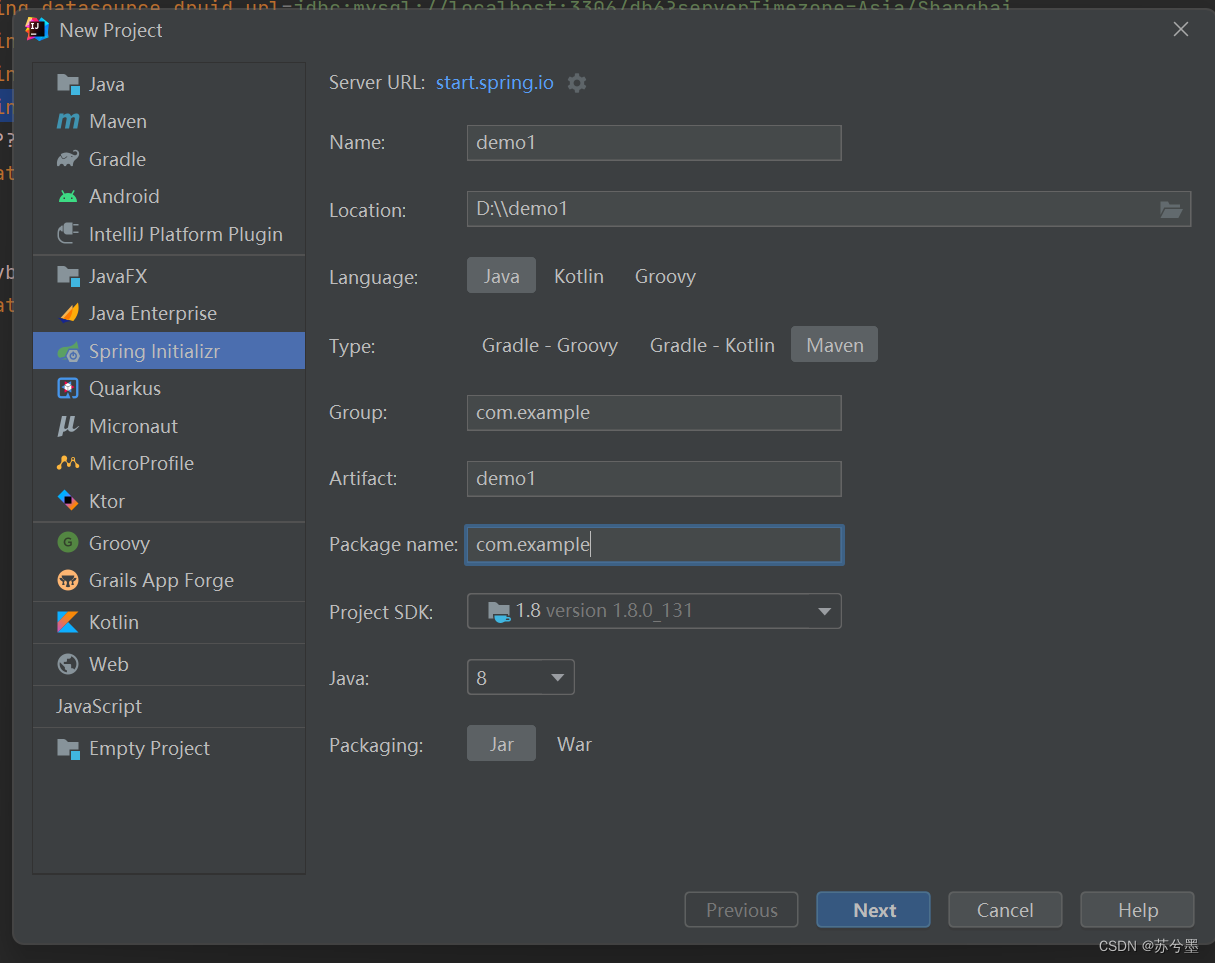The image size is (1215, 963).
Task: Click the JavaFX folder icon
Action: (68, 276)
